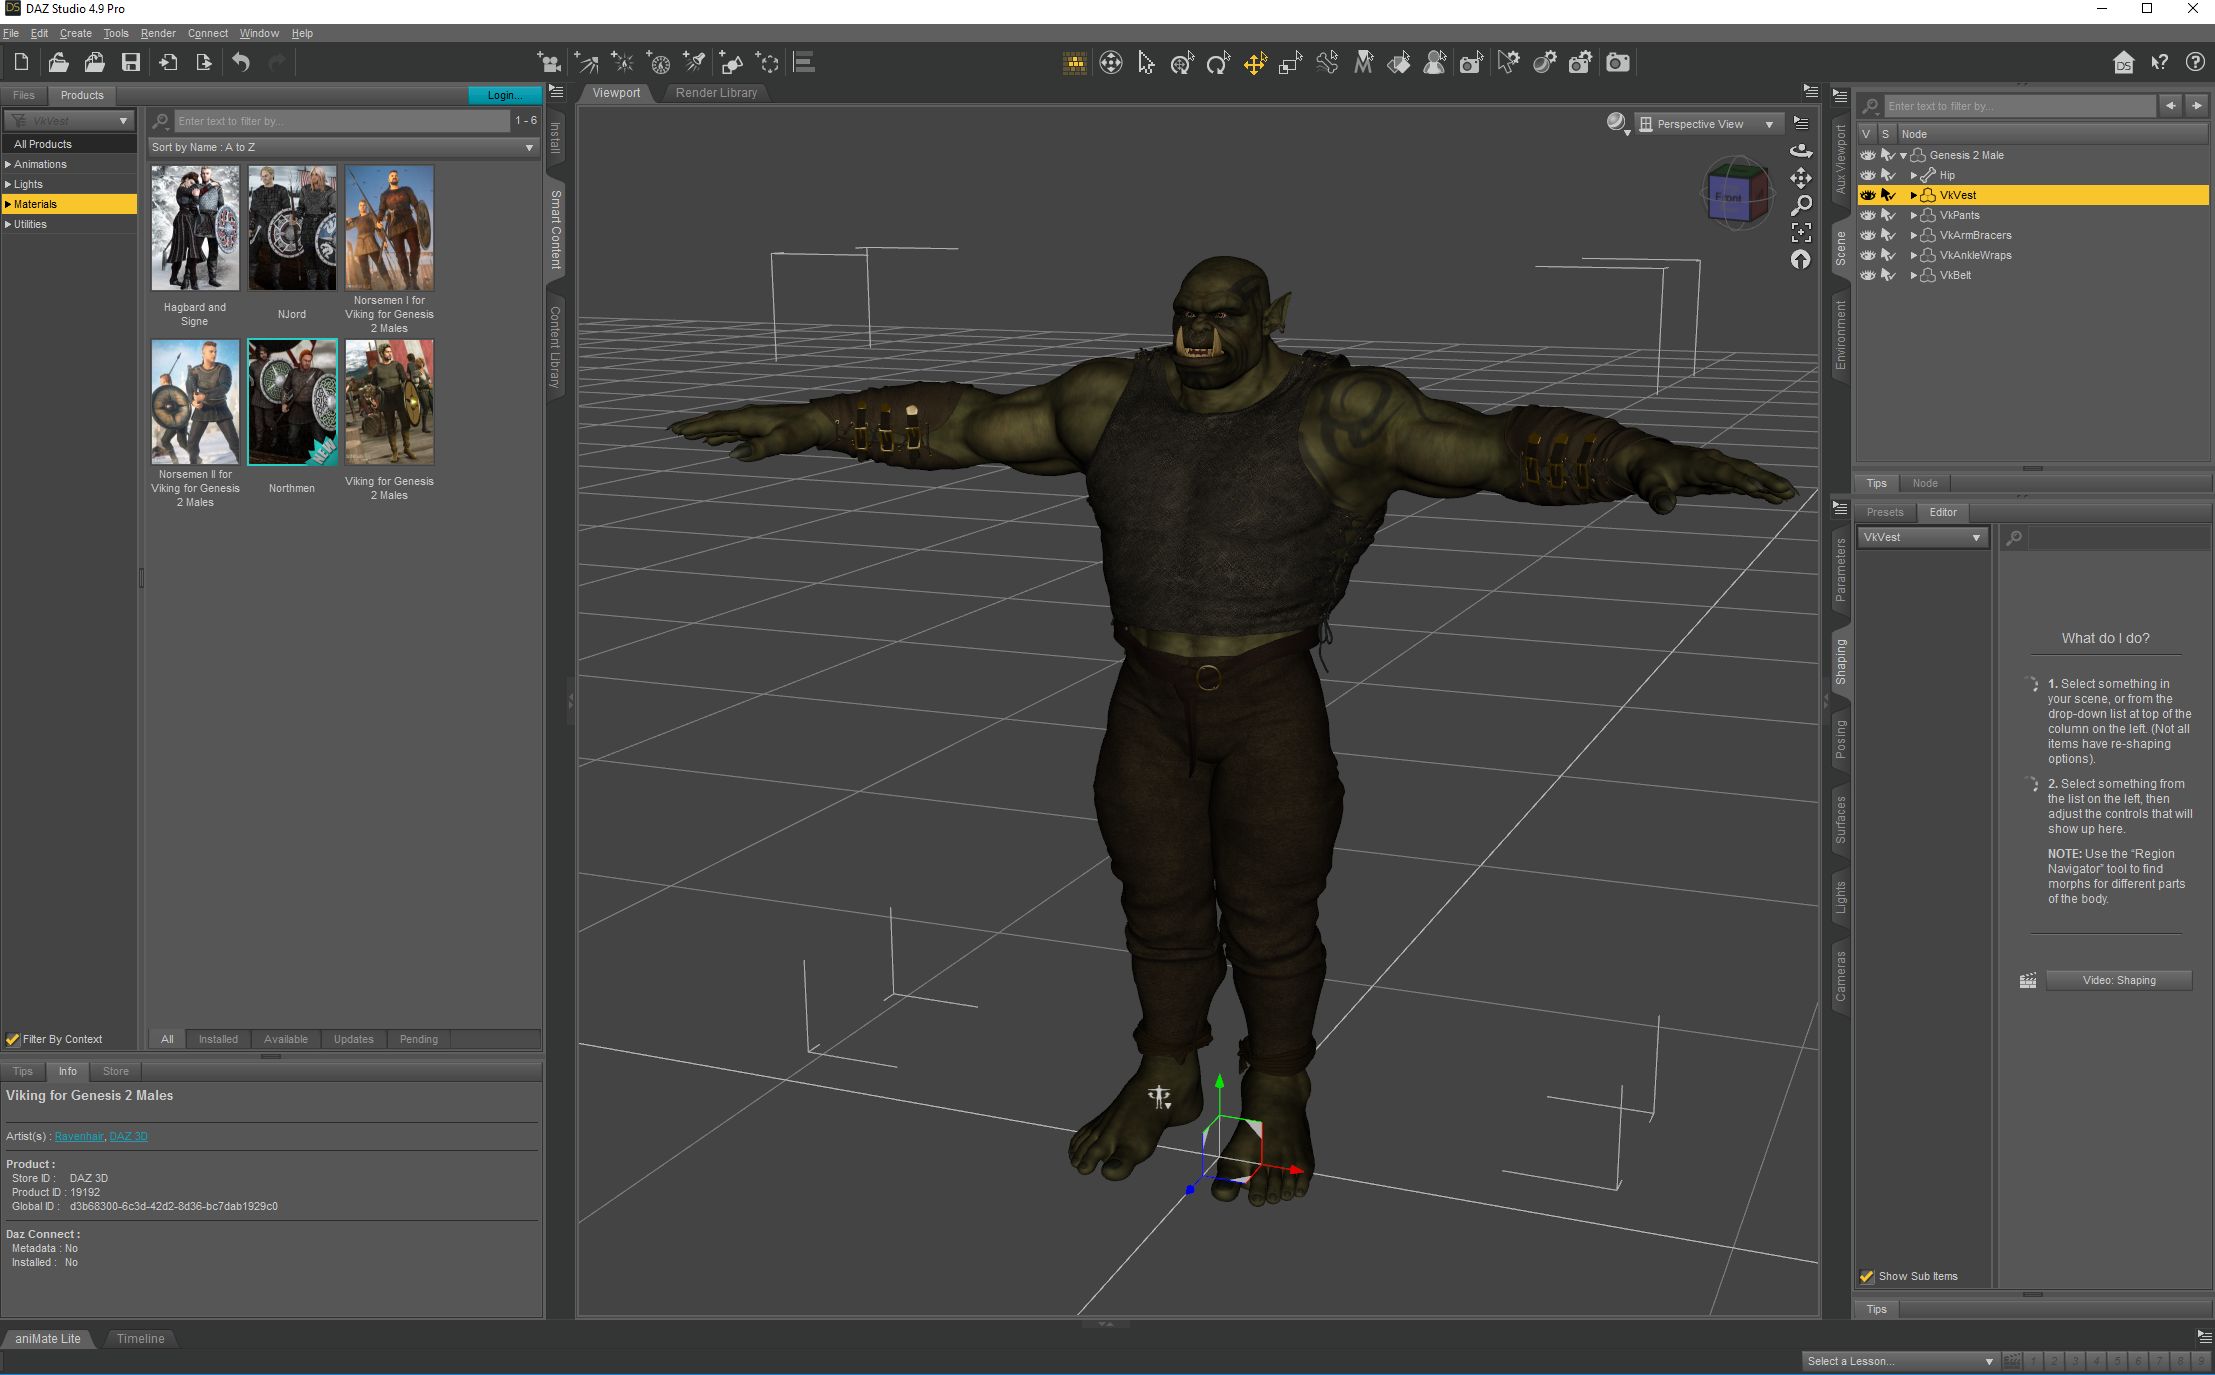The width and height of the screenshot is (2215, 1375).
Task: Click the viewport Pan arrows icon
Action: point(1801,178)
